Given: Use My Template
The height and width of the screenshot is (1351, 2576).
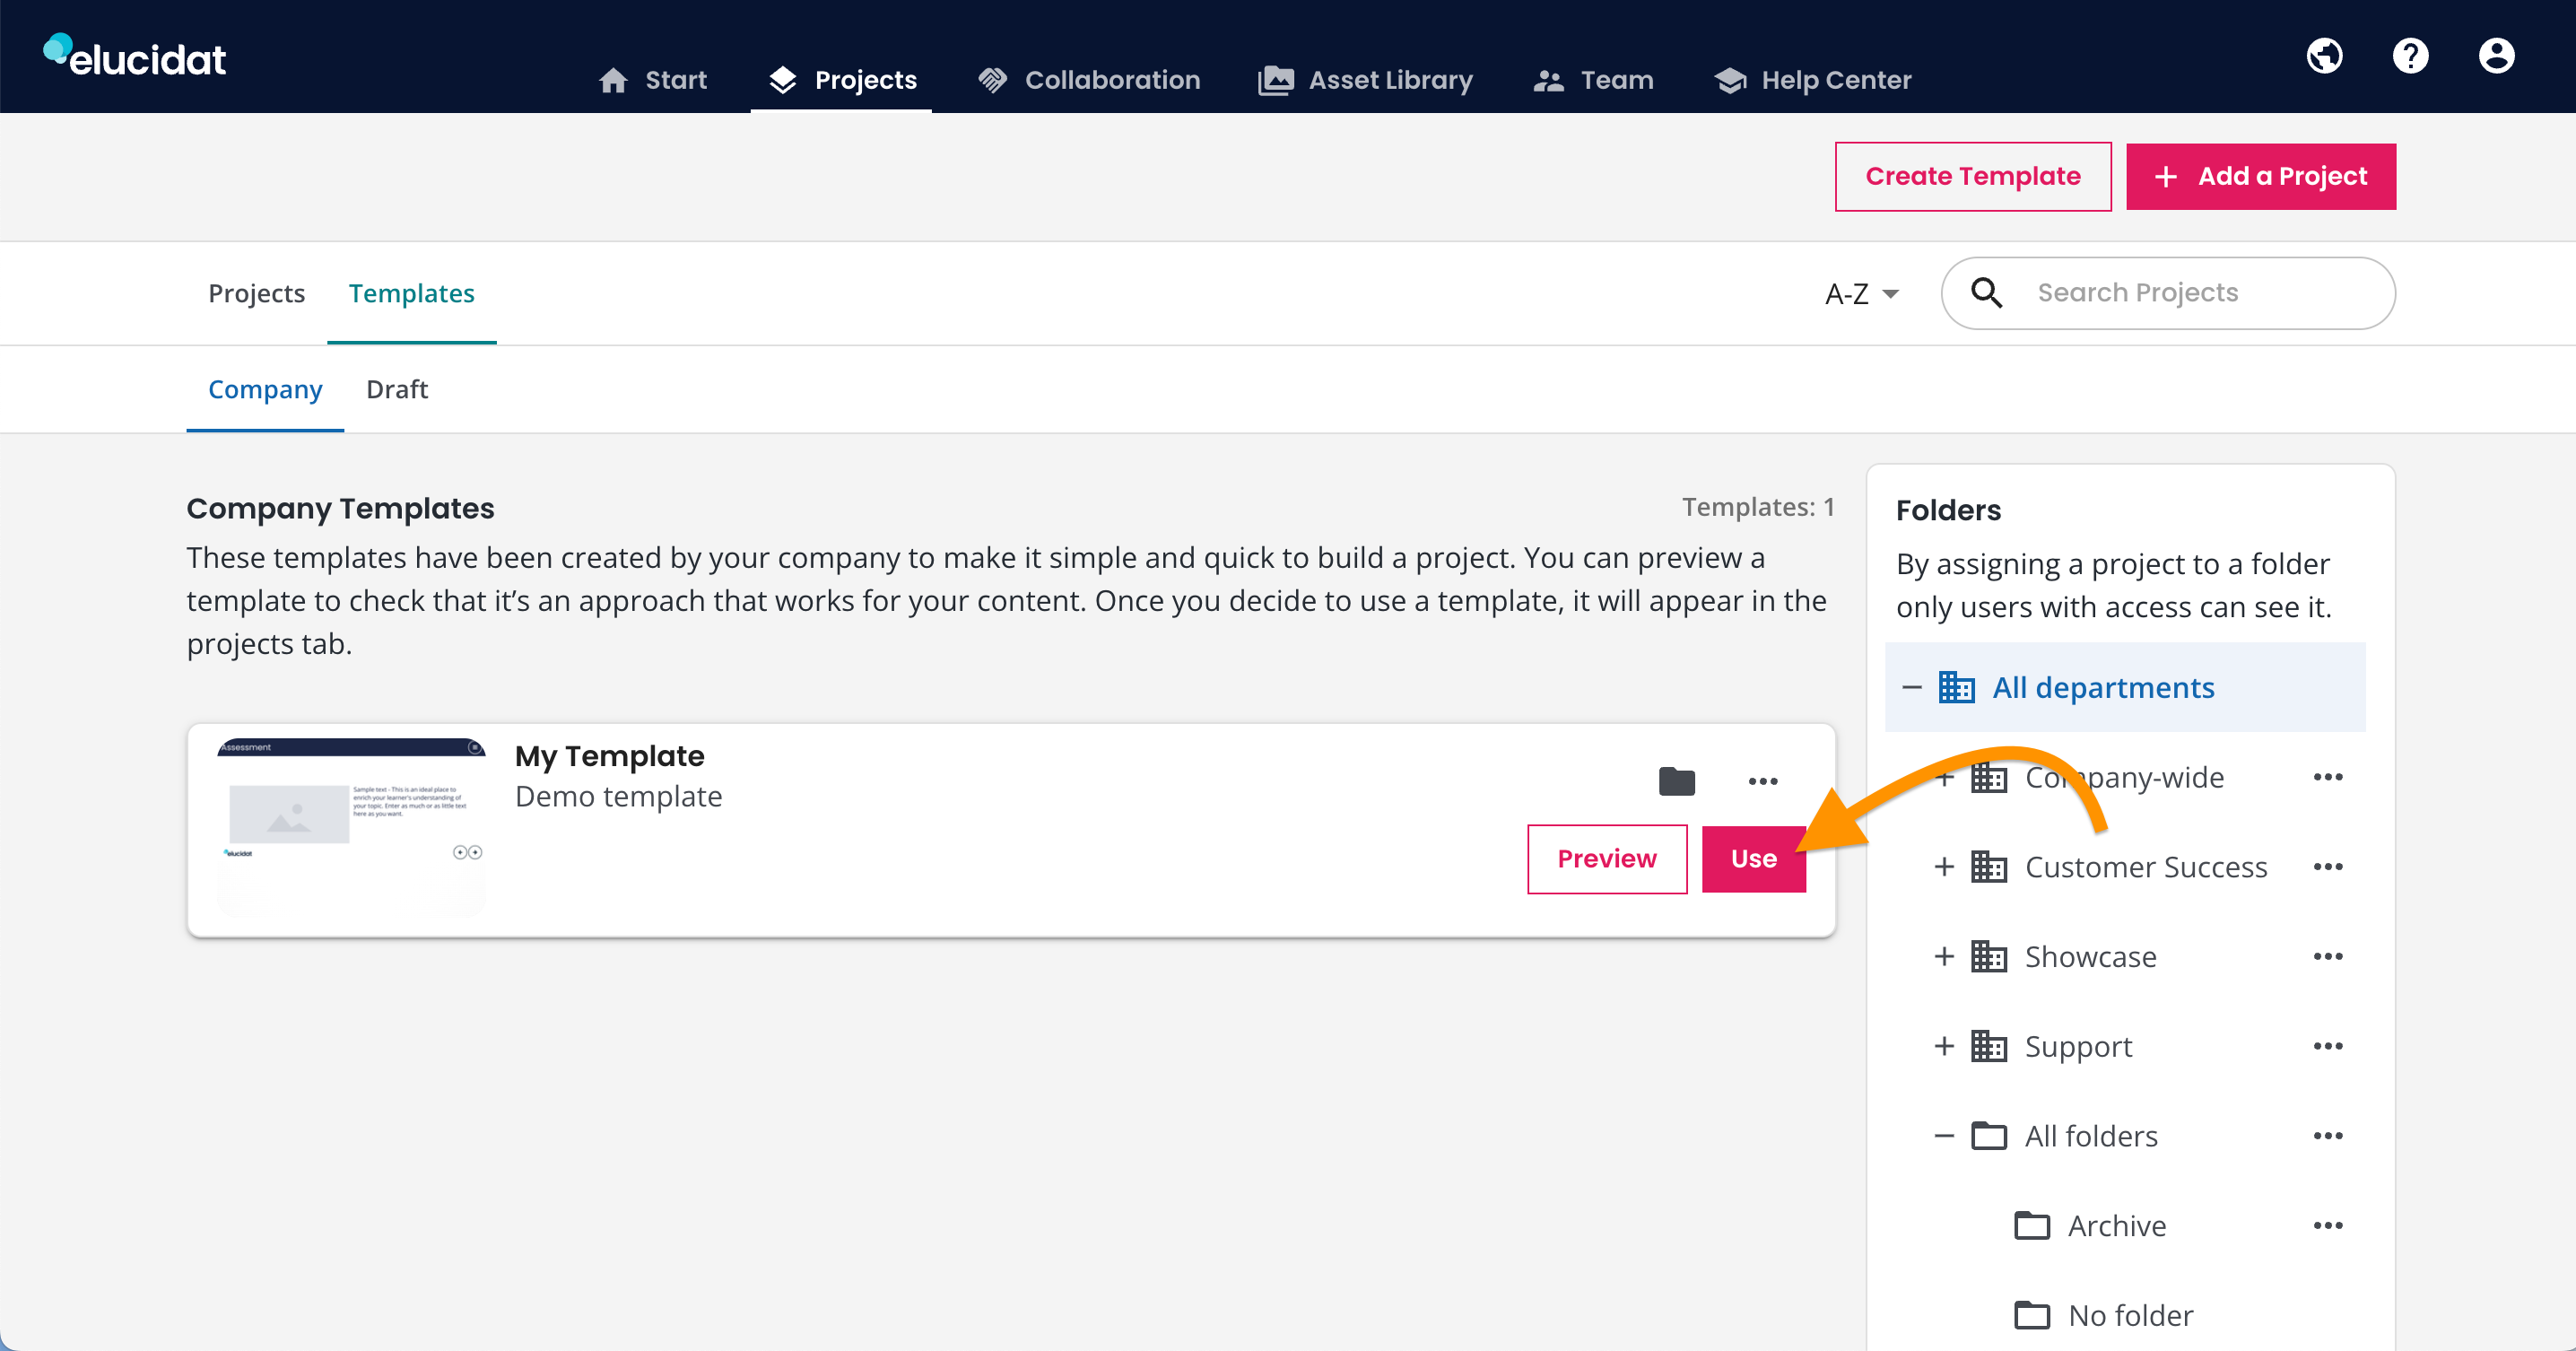Looking at the screenshot, I should pos(1754,858).
